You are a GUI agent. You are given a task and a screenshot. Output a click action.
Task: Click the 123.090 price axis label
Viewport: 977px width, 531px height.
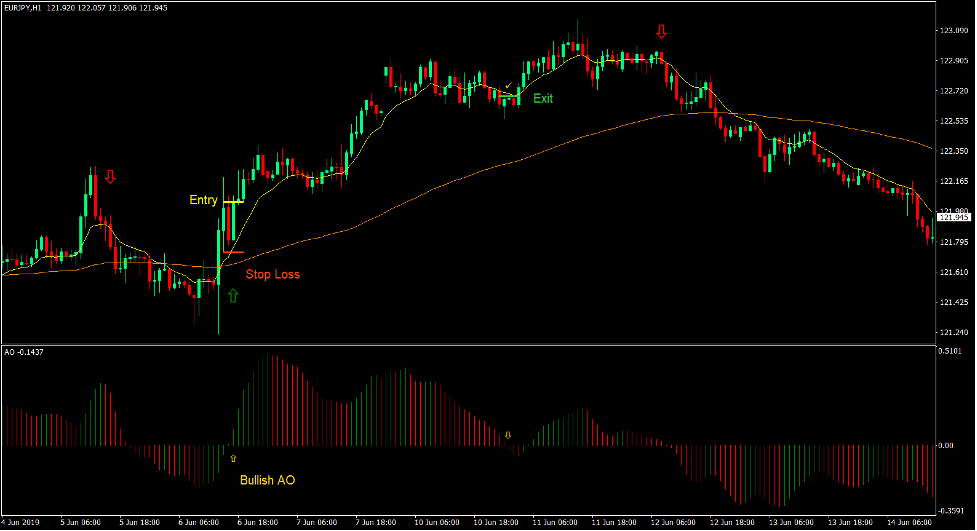[953, 31]
